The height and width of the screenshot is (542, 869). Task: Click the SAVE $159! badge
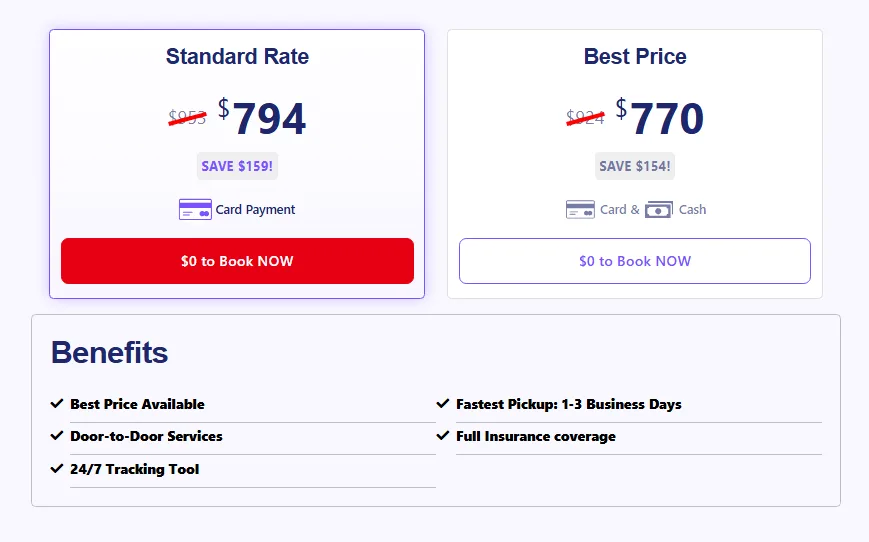pos(237,166)
